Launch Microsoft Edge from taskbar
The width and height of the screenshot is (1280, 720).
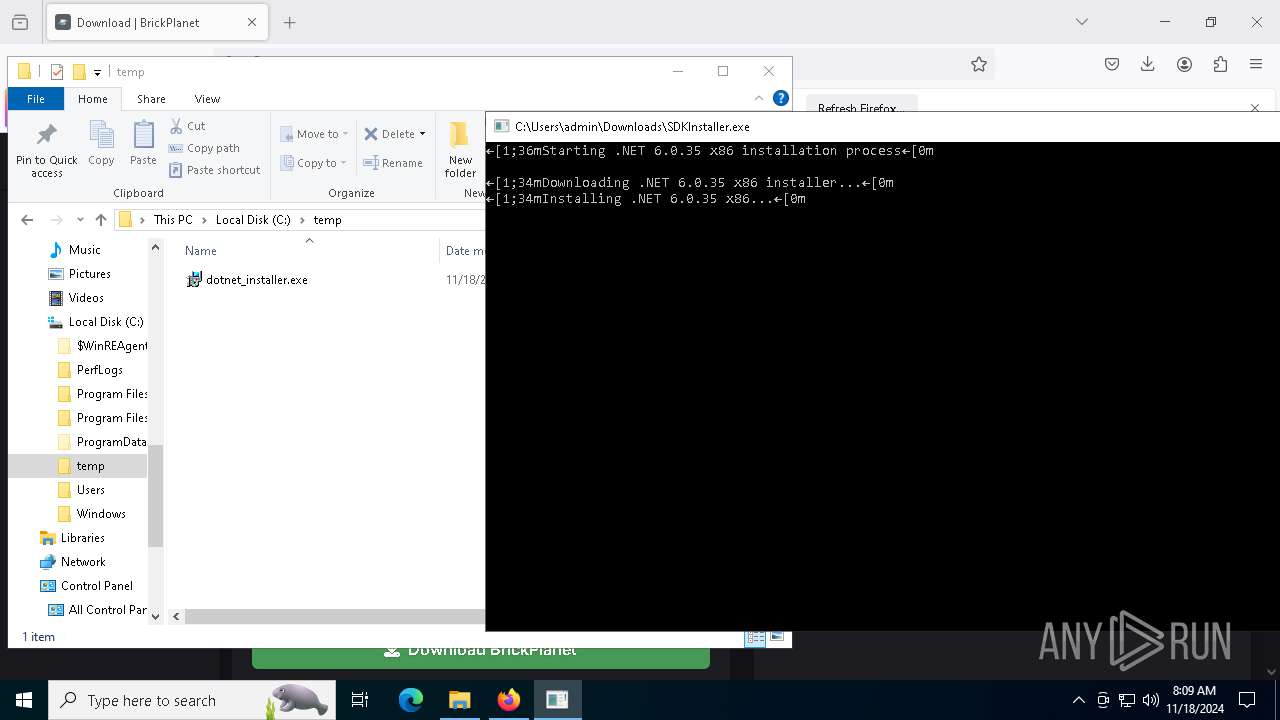click(x=411, y=700)
